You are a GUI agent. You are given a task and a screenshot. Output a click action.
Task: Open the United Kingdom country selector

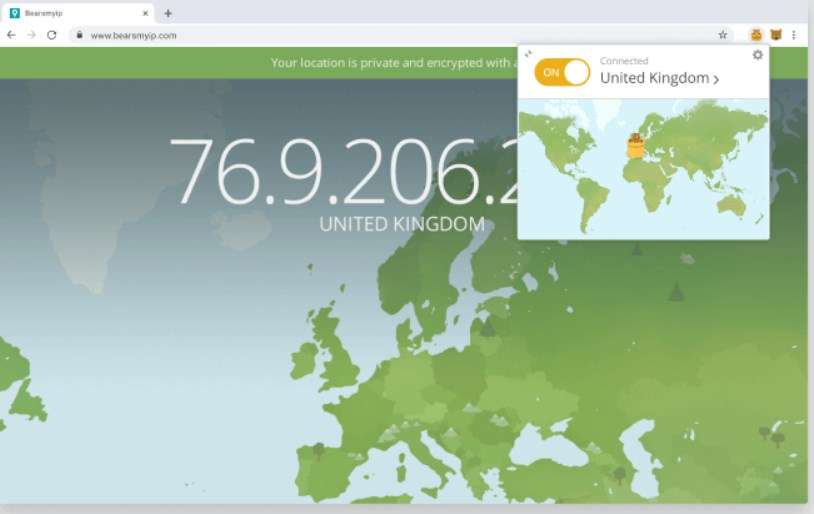click(659, 78)
